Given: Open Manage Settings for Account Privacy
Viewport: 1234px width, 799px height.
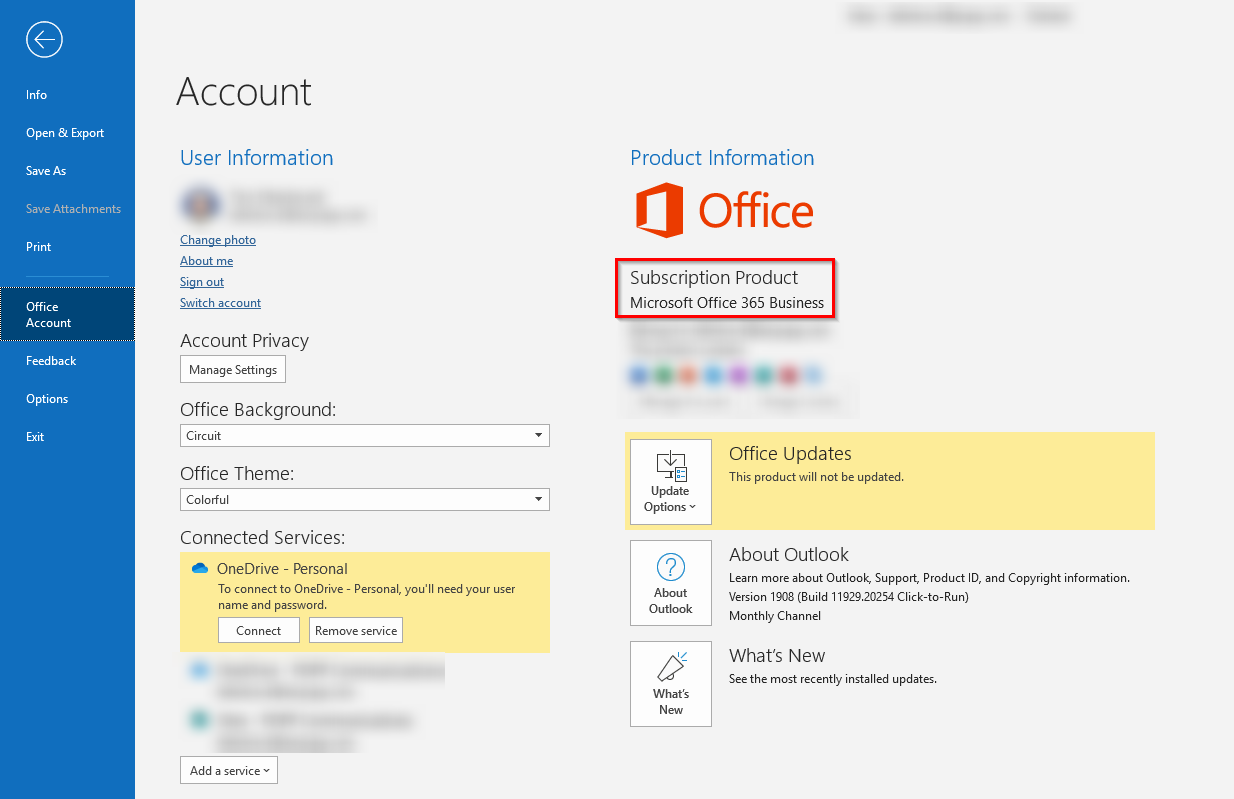Looking at the screenshot, I should 232,369.
